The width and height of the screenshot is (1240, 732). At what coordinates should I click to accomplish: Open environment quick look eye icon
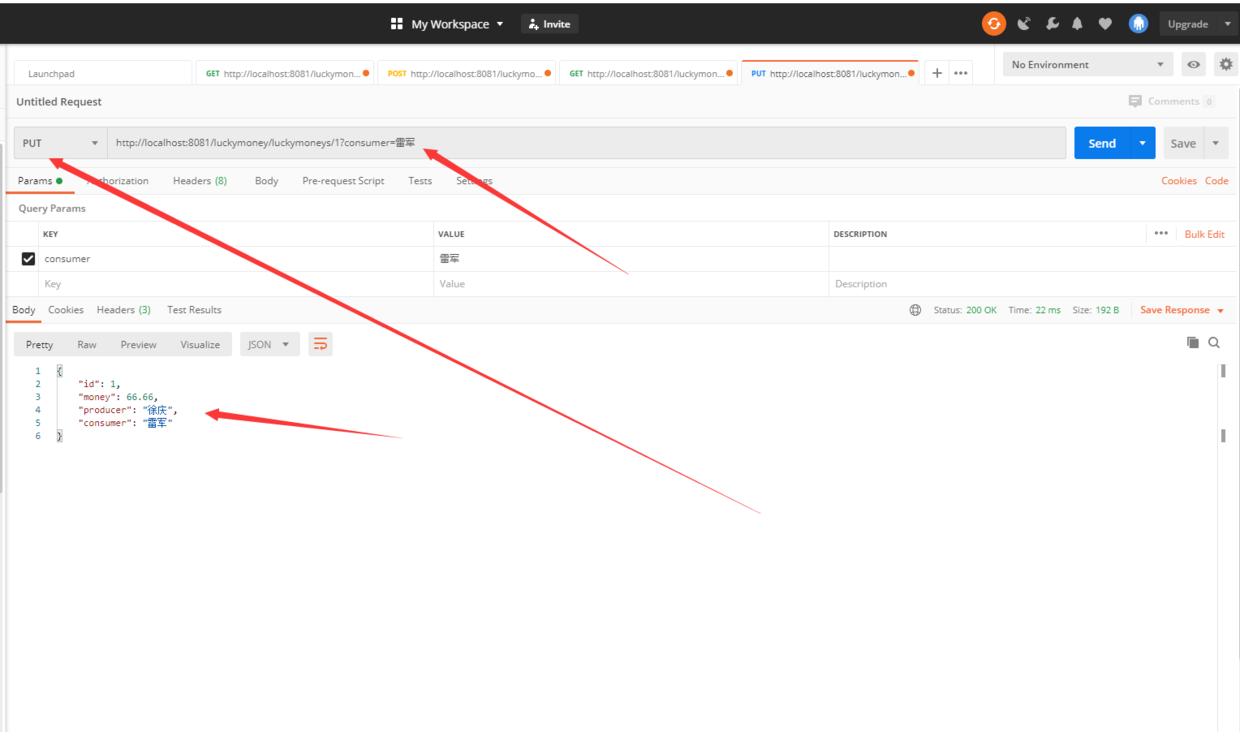point(1193,65)
